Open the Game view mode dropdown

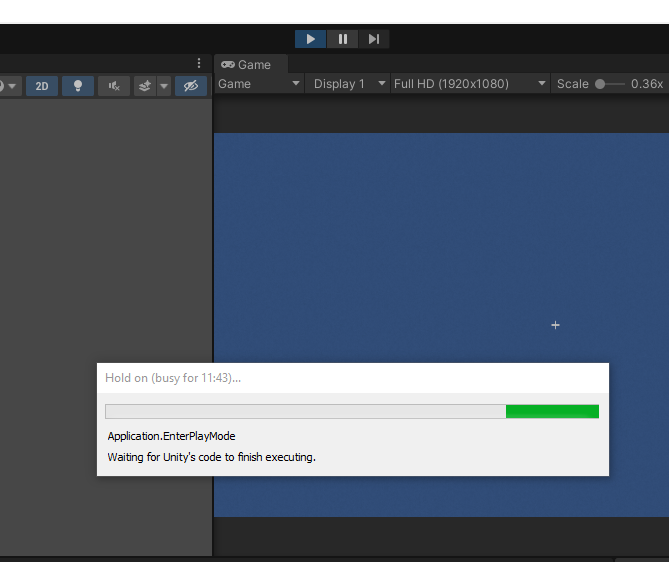(259, 84)
